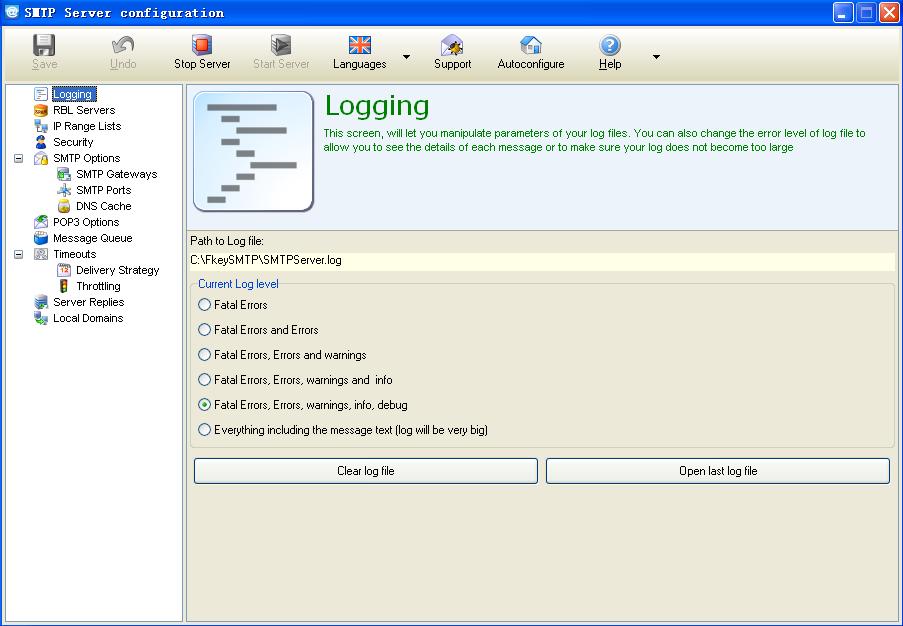Select SMTP Options label in tree
903x626 pixels.
pos(86,158)
